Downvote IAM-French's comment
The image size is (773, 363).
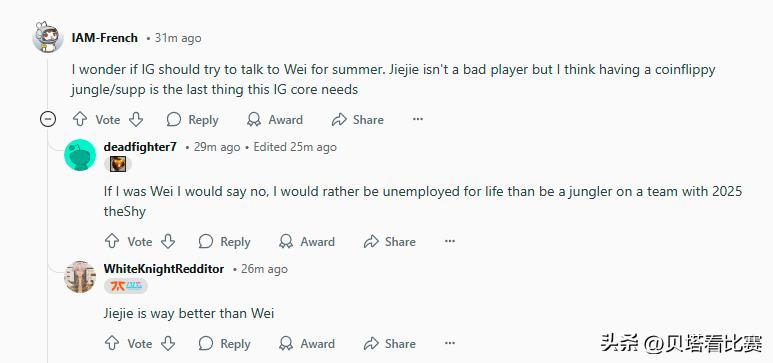point(136,119)
